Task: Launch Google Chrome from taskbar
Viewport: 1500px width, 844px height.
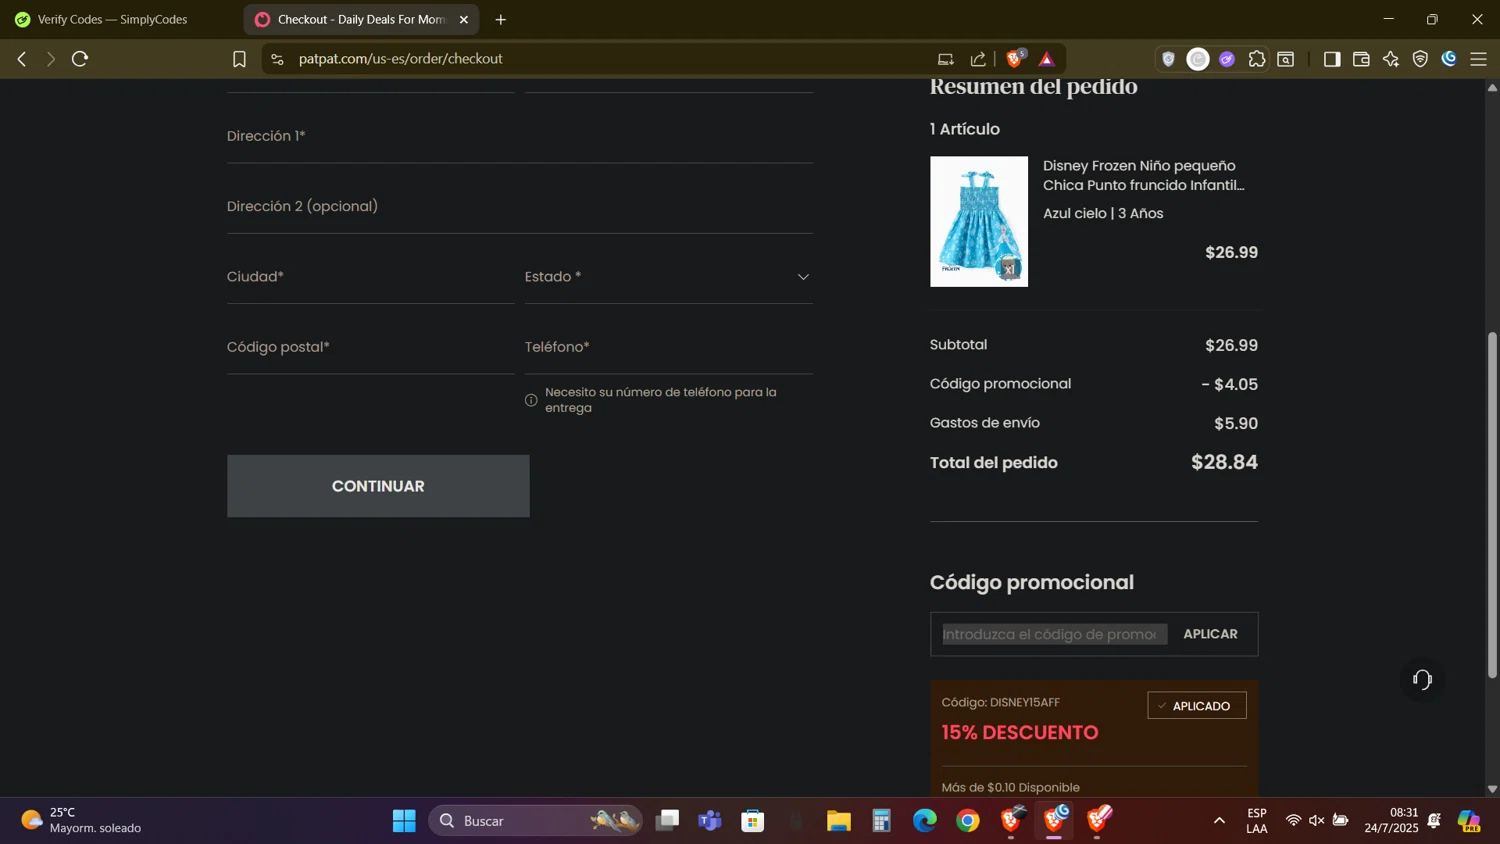Action: point(968,821)
